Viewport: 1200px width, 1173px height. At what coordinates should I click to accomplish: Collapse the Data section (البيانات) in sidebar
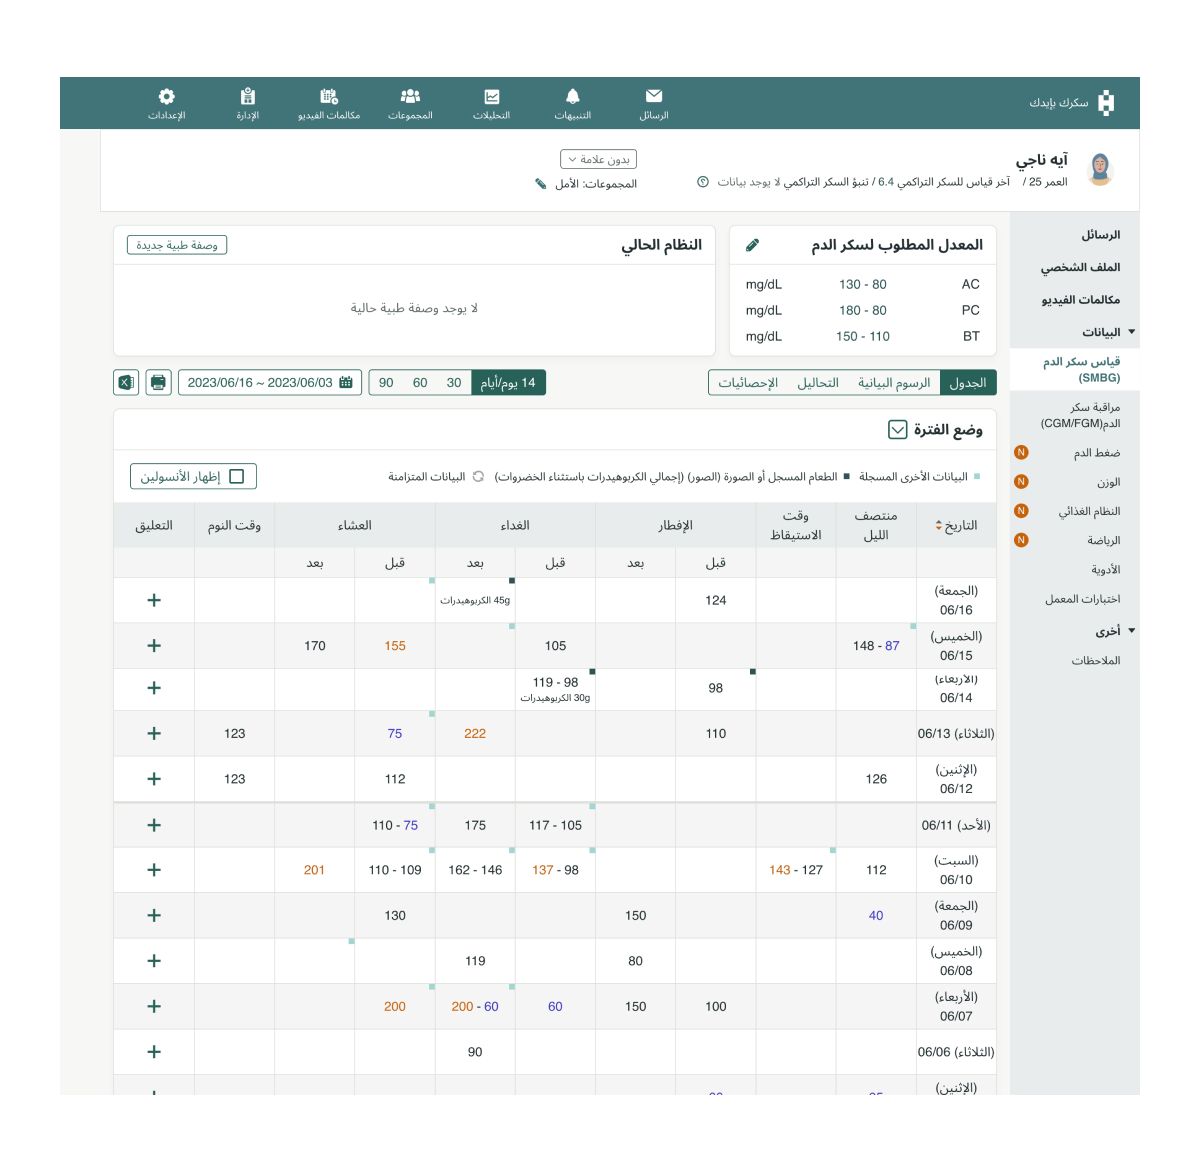click(x=1131, y=332)
